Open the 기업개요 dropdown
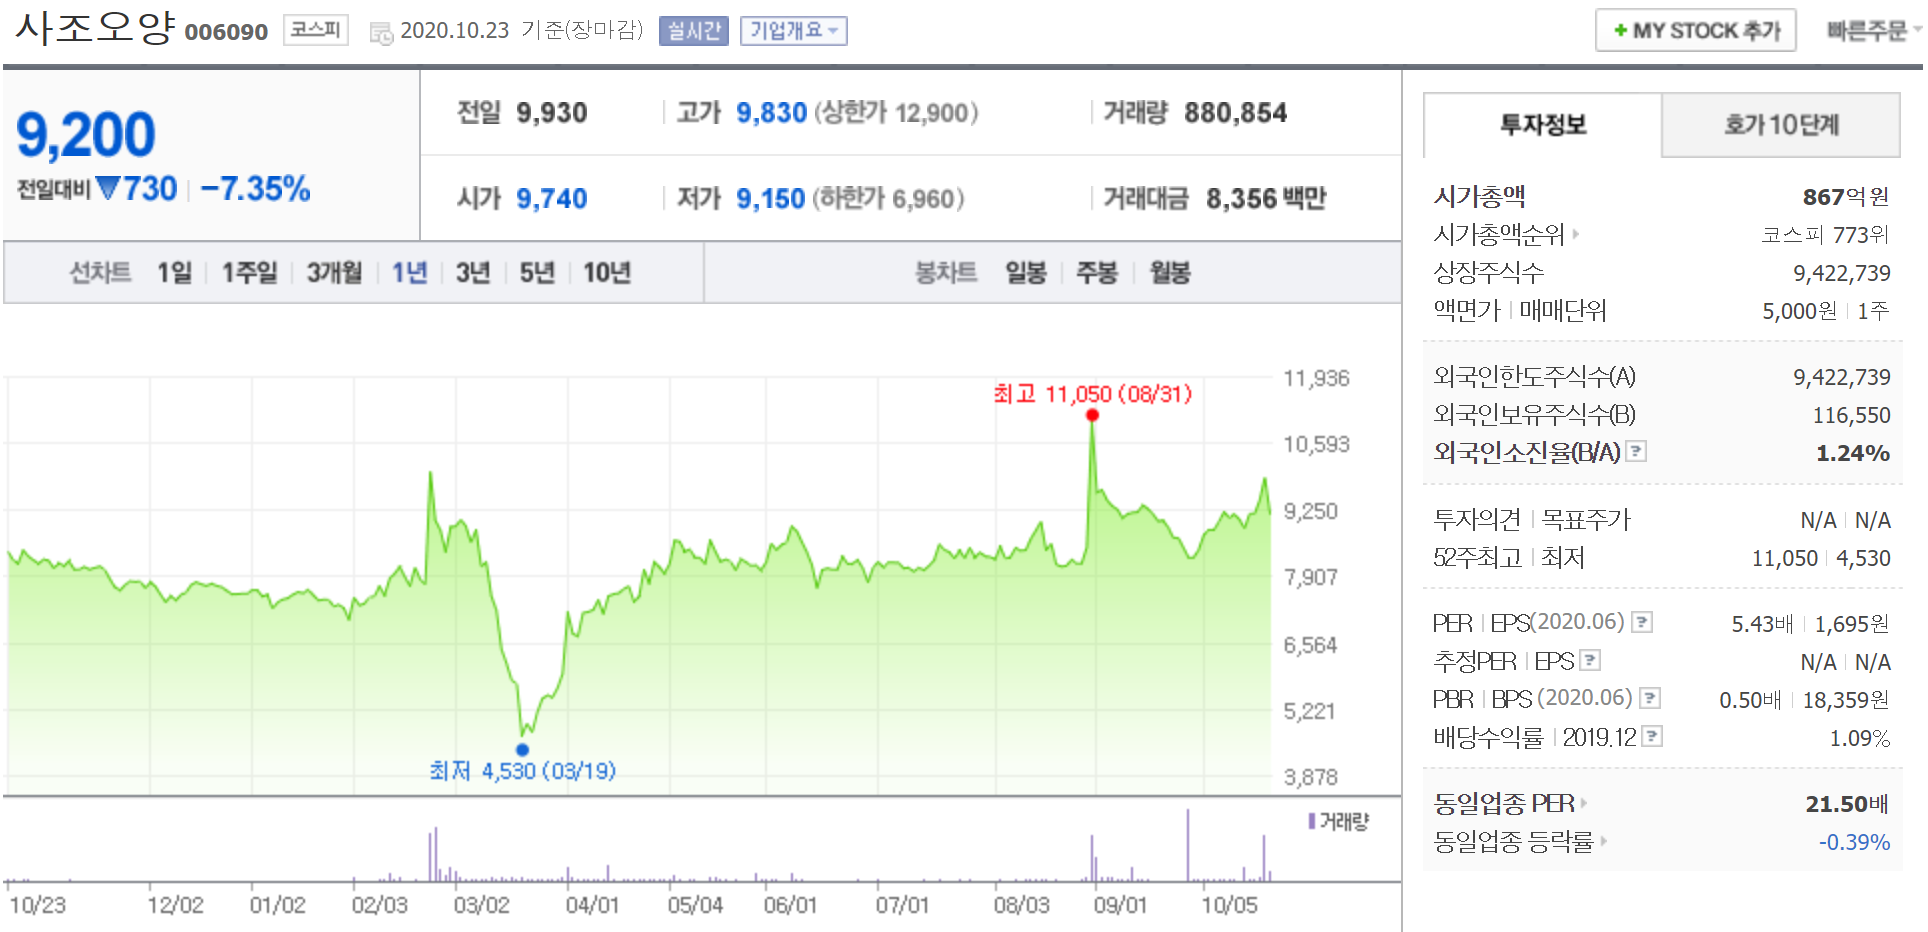The width and height of the screenshot is (1928, 932). tap(793, 31)
